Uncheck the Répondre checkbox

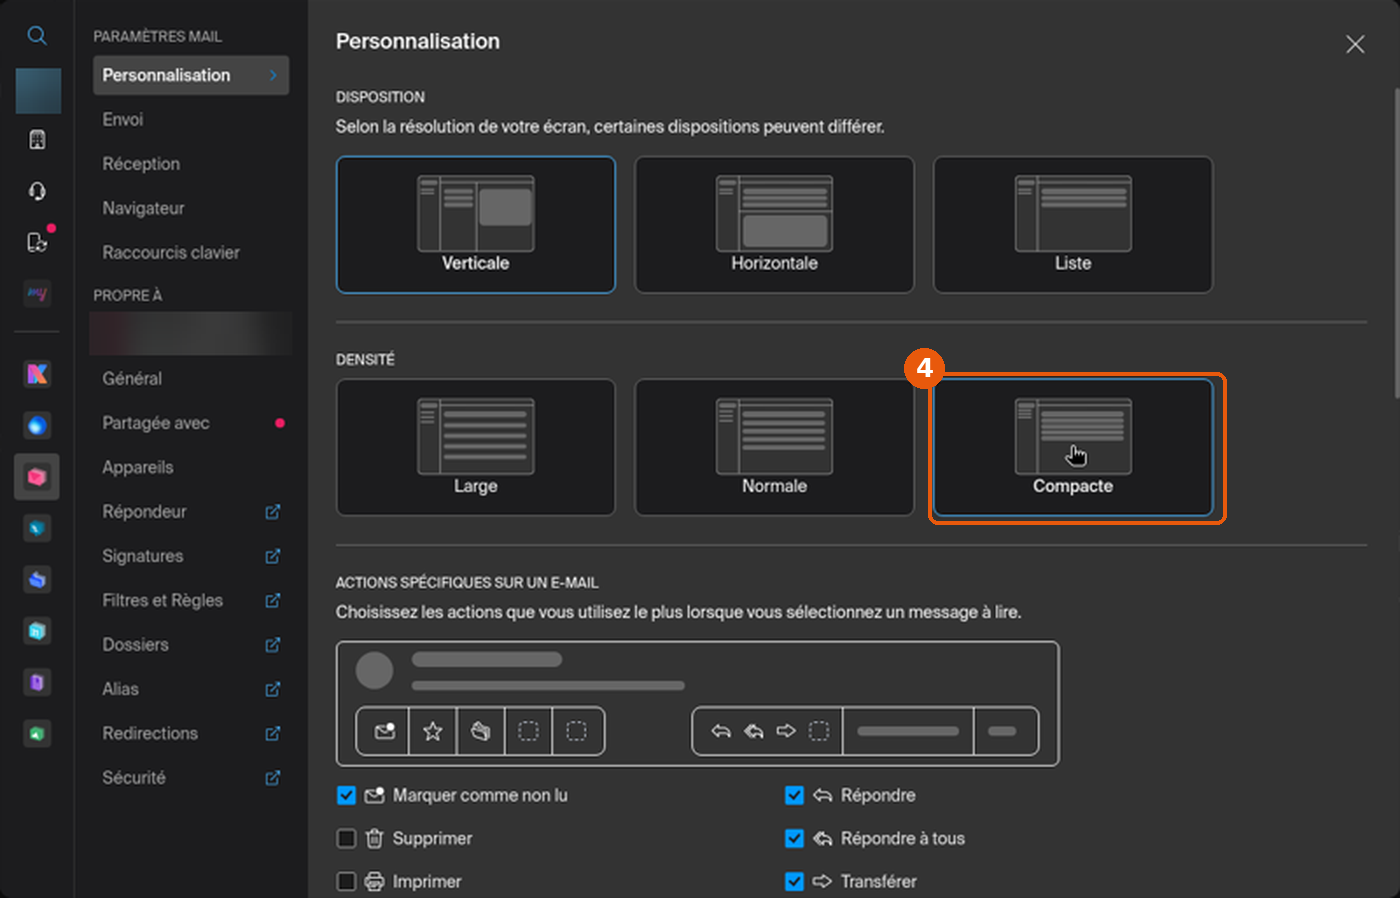(795, 796)
